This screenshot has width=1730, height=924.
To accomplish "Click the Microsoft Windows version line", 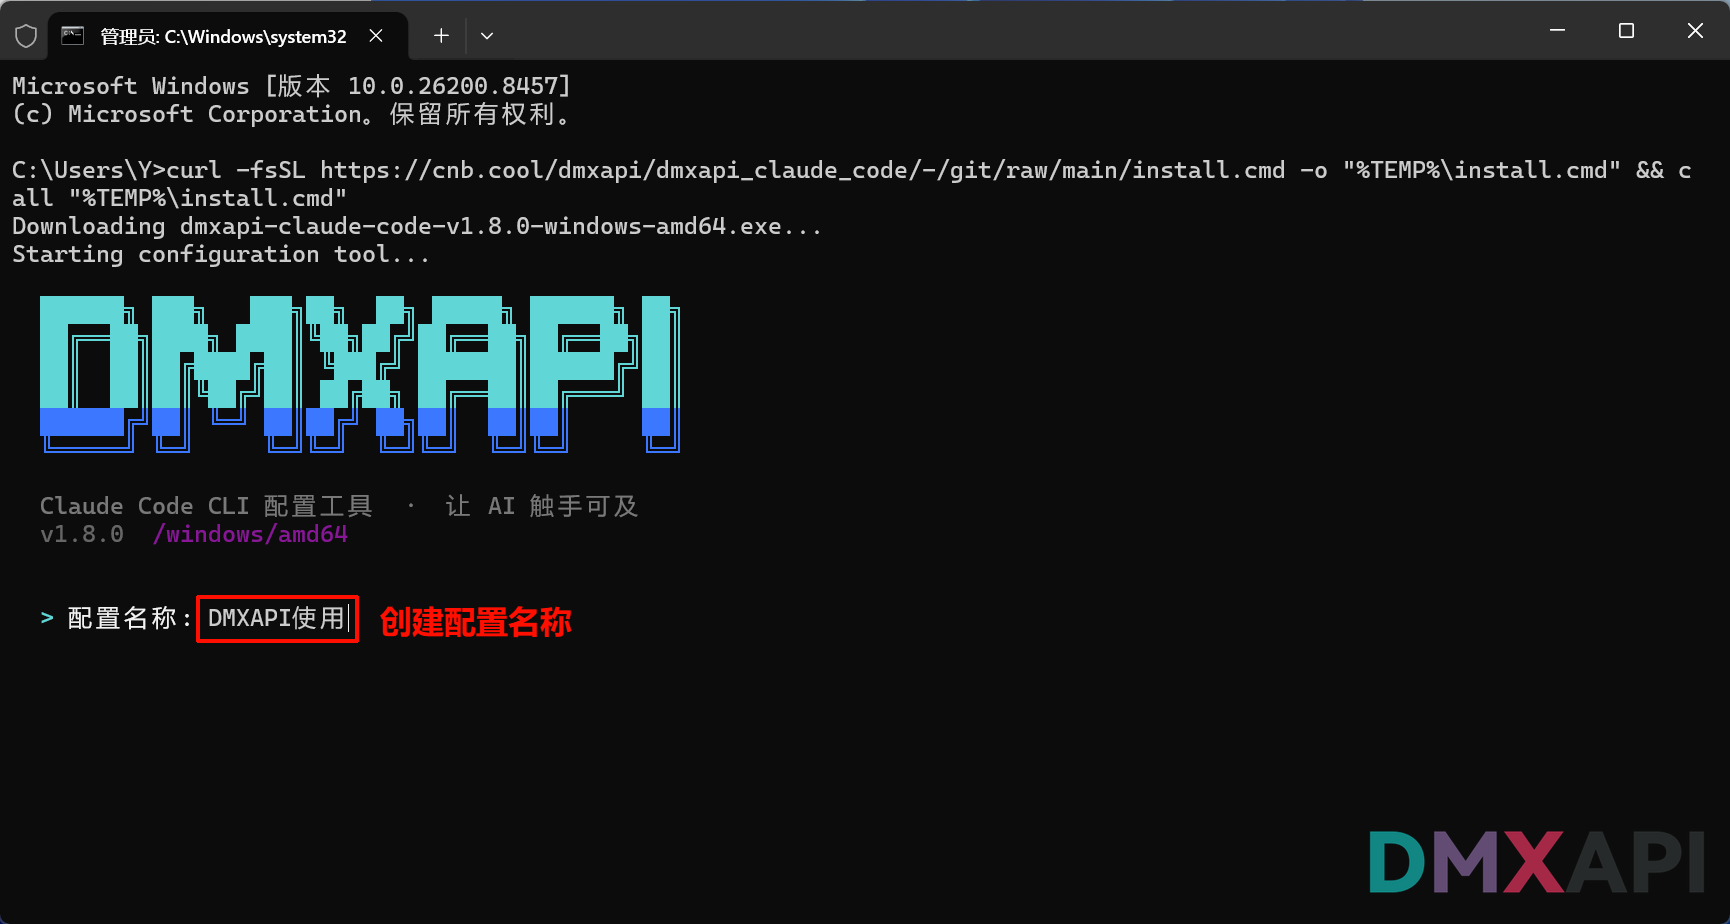I will coord(291,86).
